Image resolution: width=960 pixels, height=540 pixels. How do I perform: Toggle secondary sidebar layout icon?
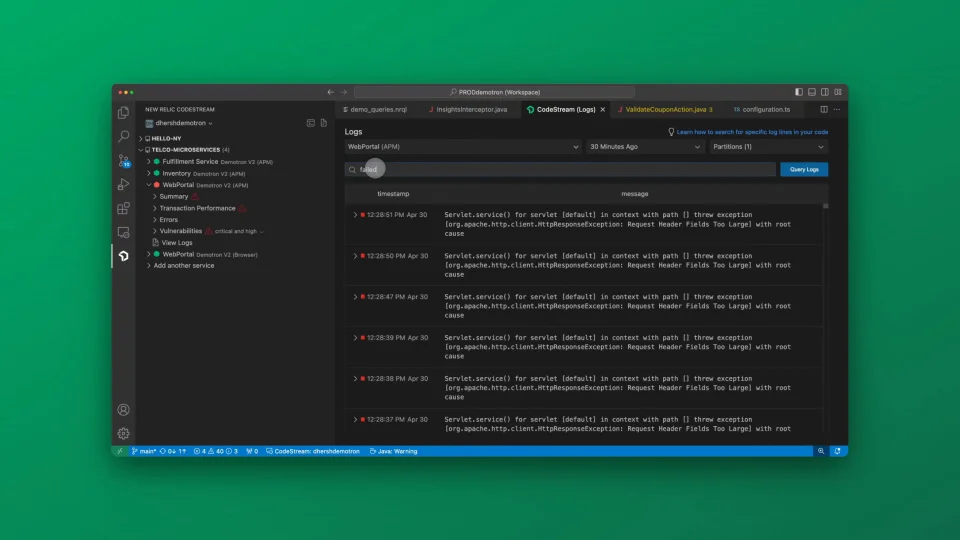point(825,92)
